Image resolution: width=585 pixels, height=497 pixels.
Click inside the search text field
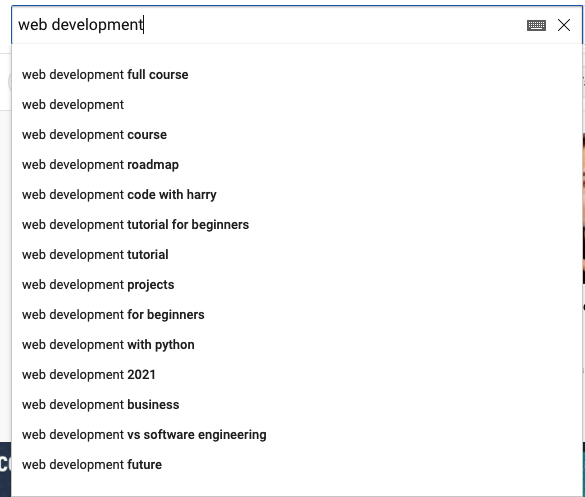(x=269, y=25)
